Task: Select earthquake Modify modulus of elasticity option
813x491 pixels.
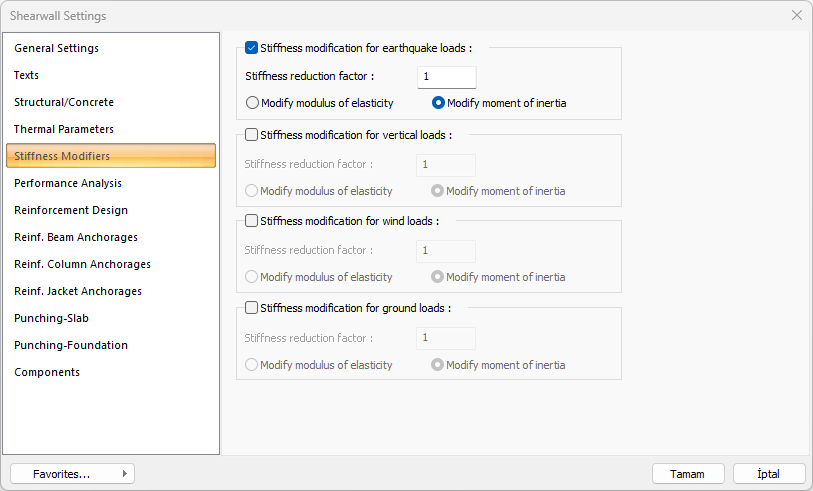Action: click(253, 103)
